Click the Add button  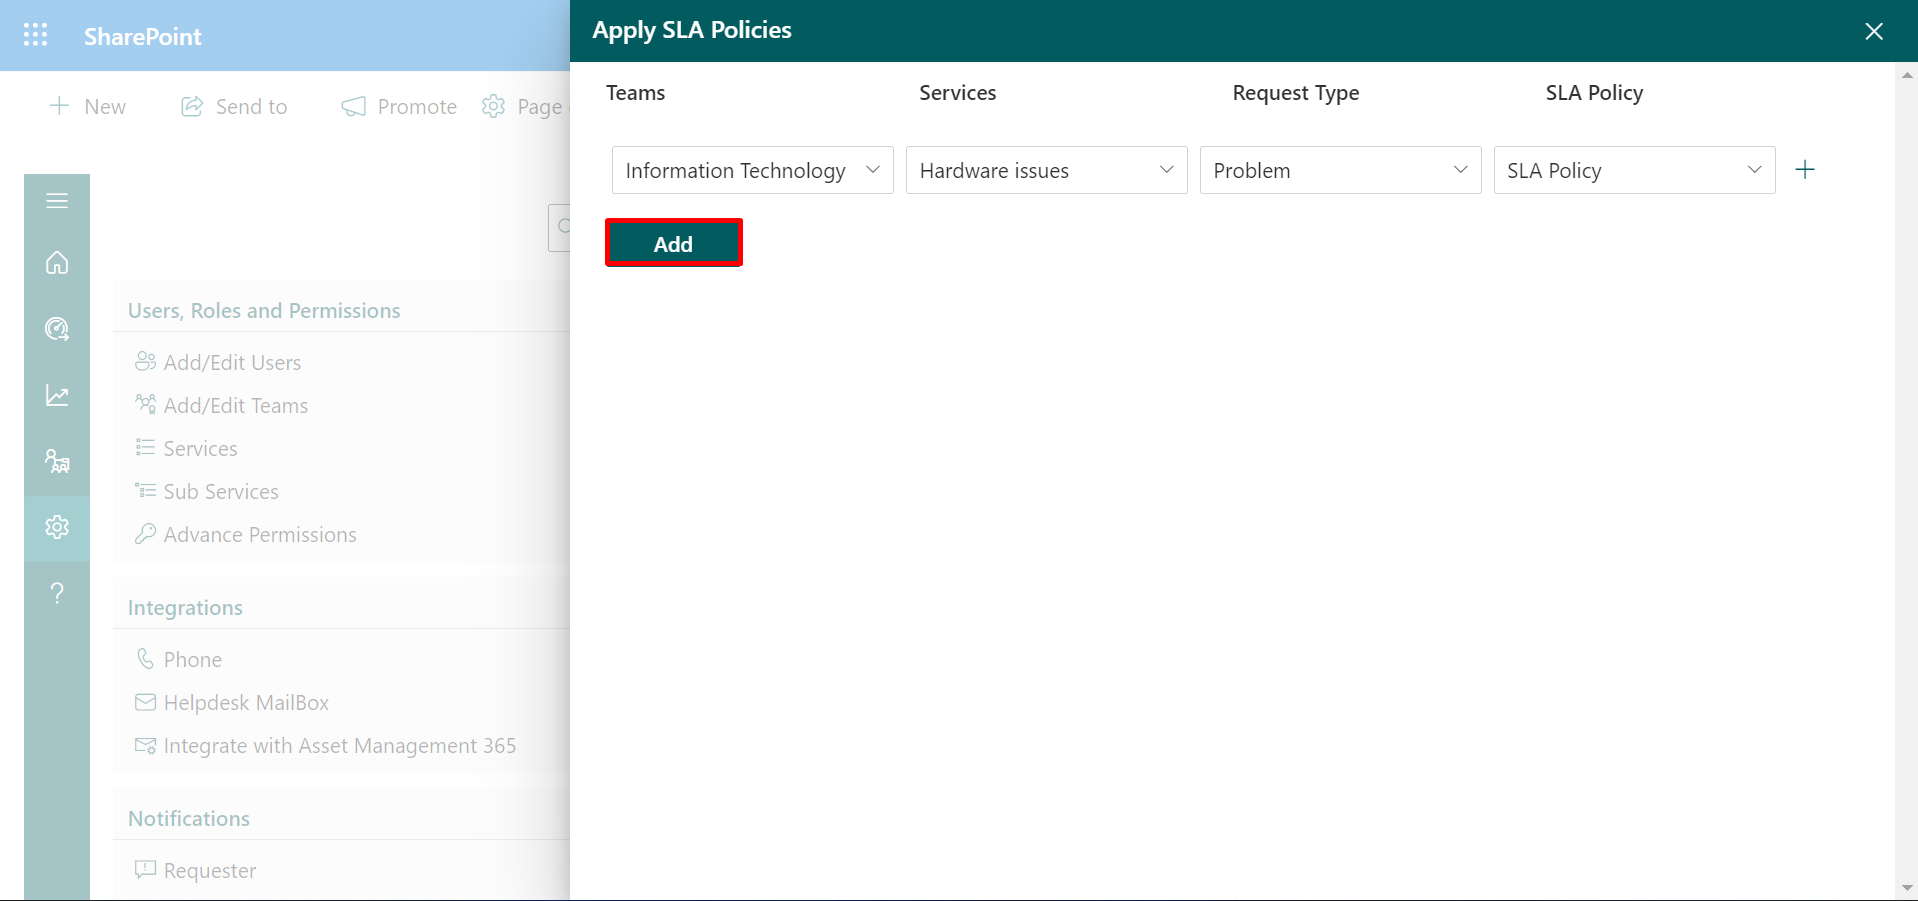[x=674, y=243]
